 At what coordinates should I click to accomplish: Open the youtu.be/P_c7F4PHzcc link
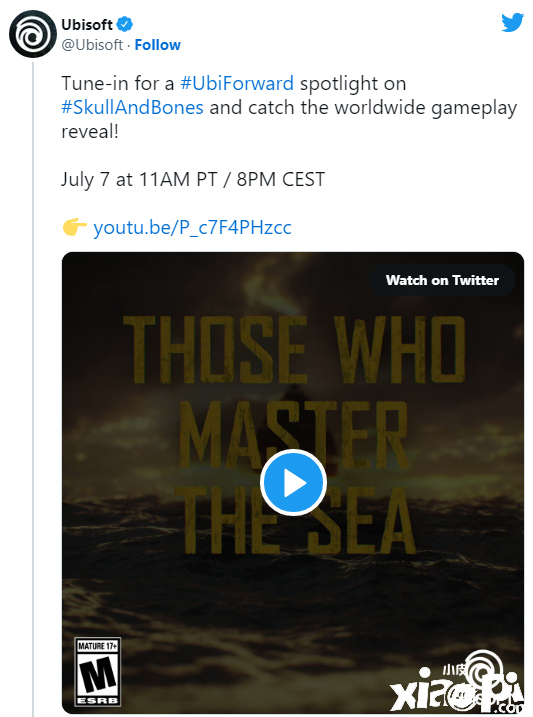[x=192, y=227]
